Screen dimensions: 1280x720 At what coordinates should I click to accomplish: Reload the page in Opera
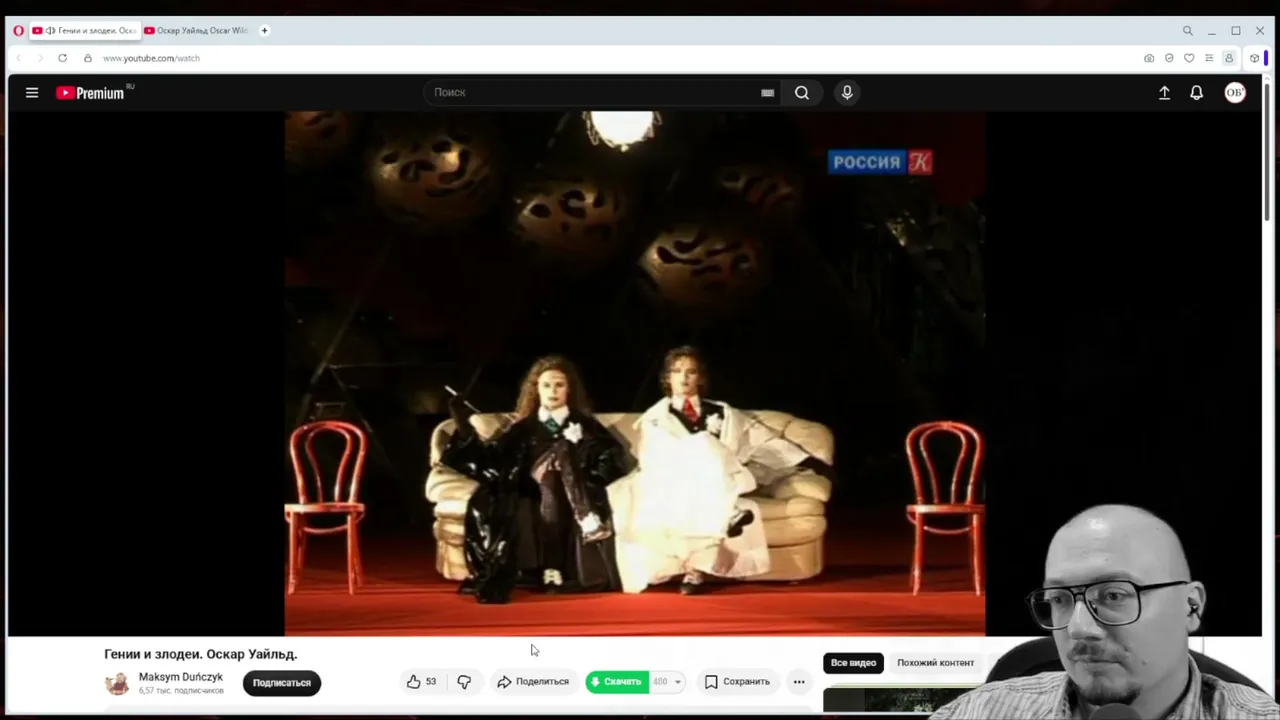(x=62, y=58)
